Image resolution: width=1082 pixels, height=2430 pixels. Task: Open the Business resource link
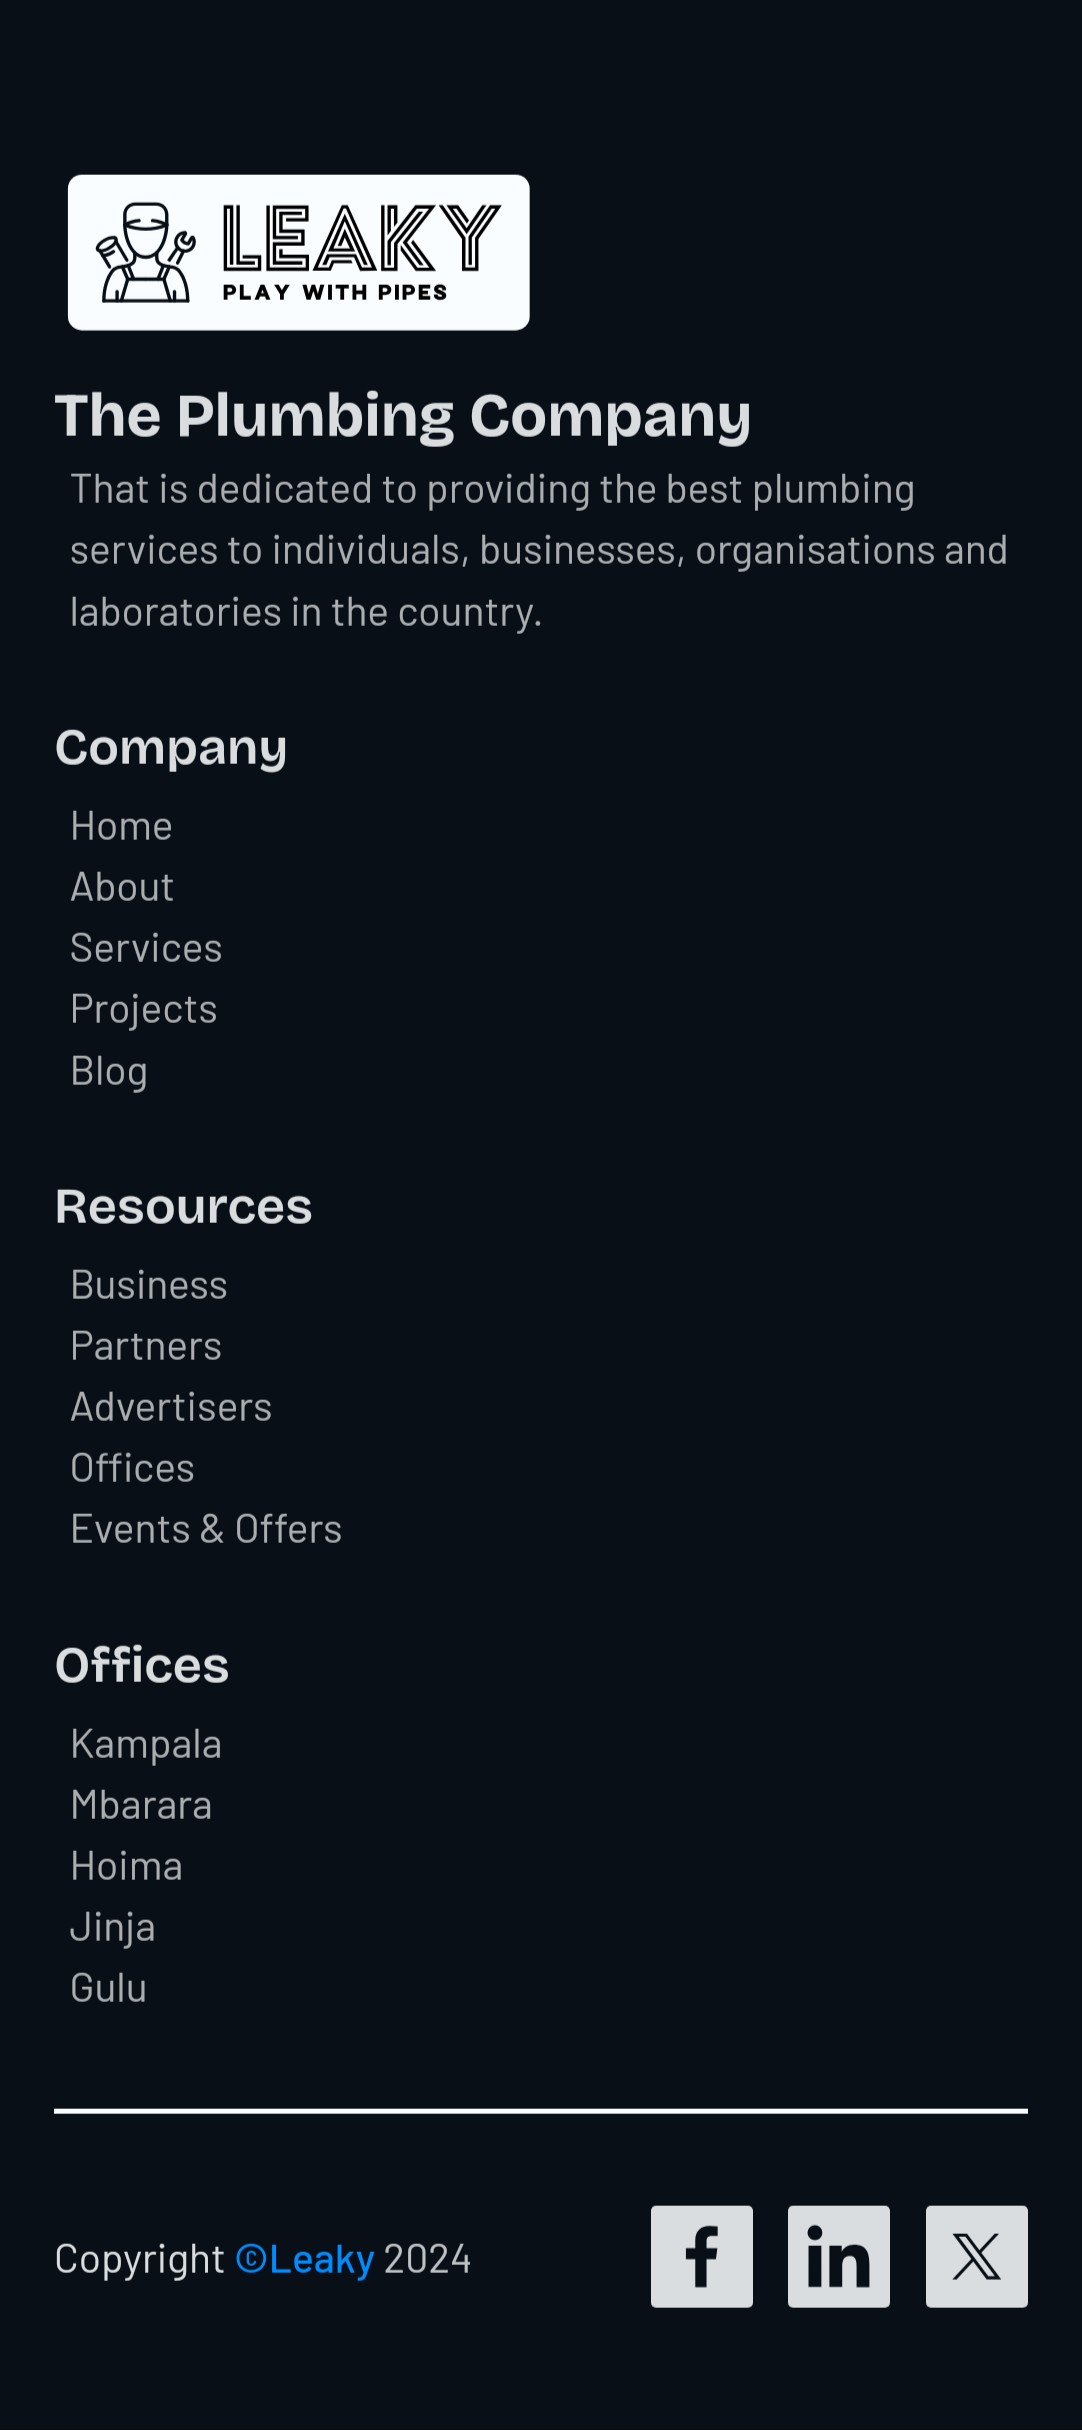coord(149,1285)
